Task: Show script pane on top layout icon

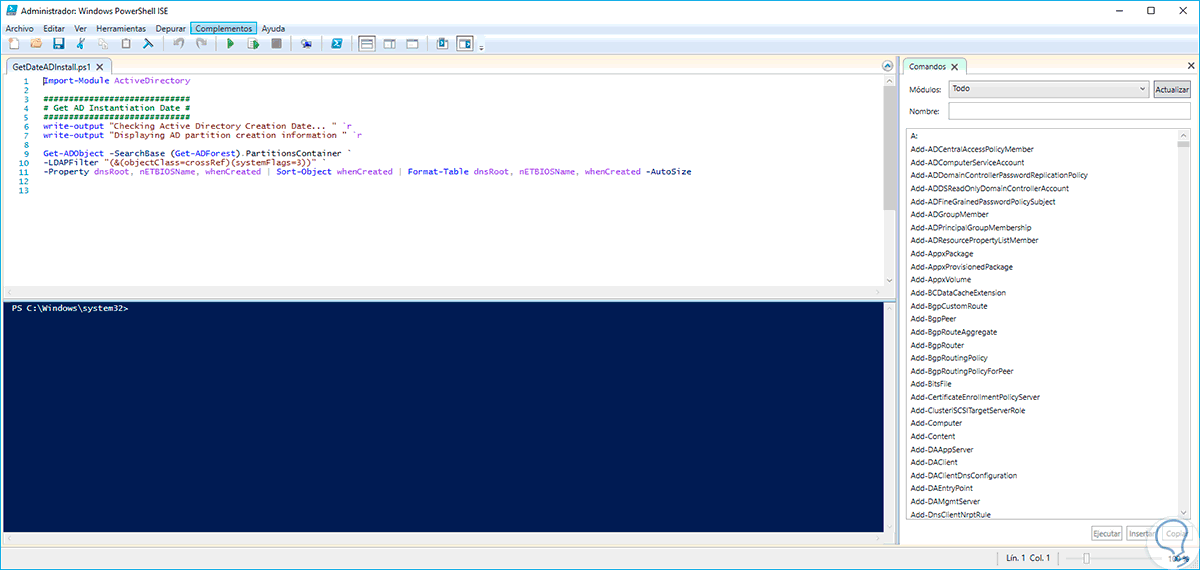Action: tap(367, 44)
